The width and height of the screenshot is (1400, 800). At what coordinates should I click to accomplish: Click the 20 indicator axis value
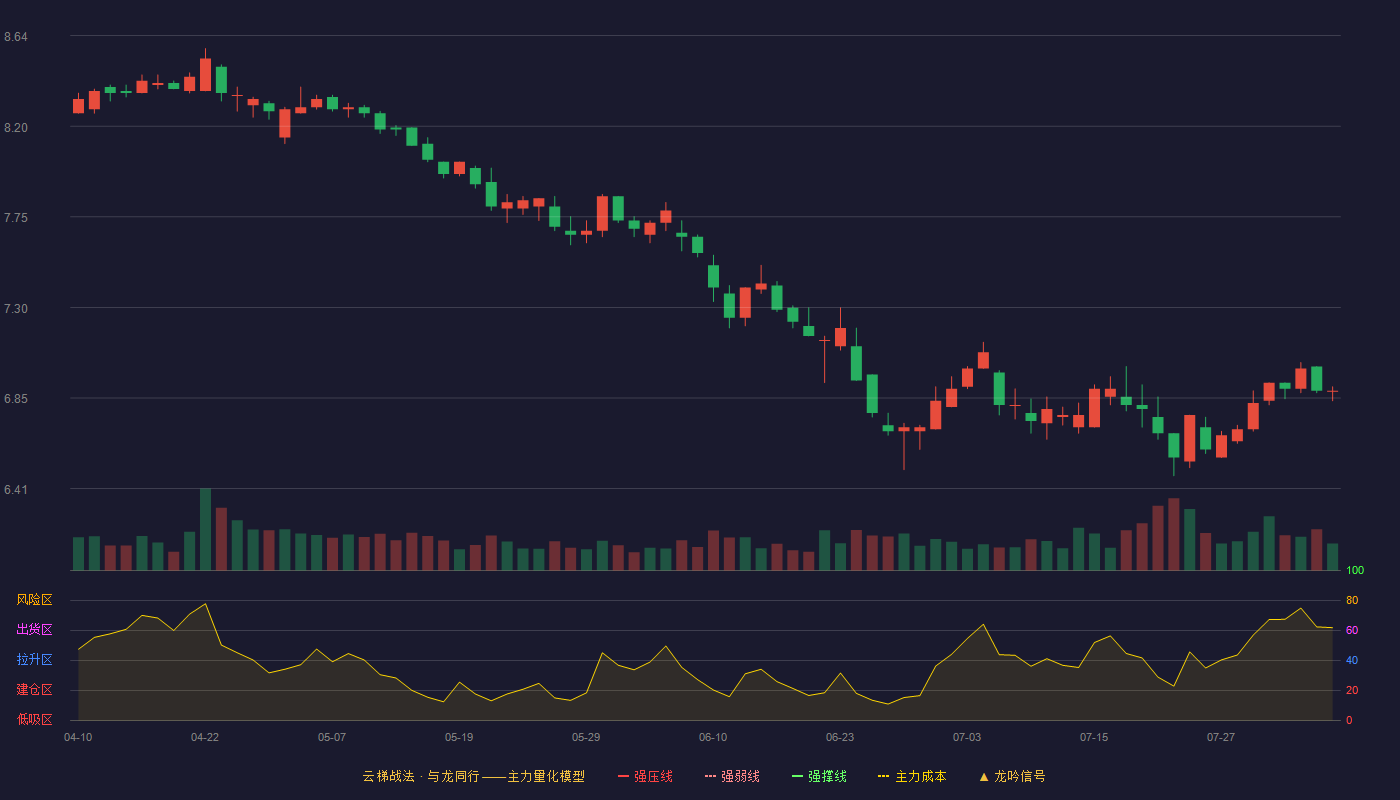[1352, 690]
